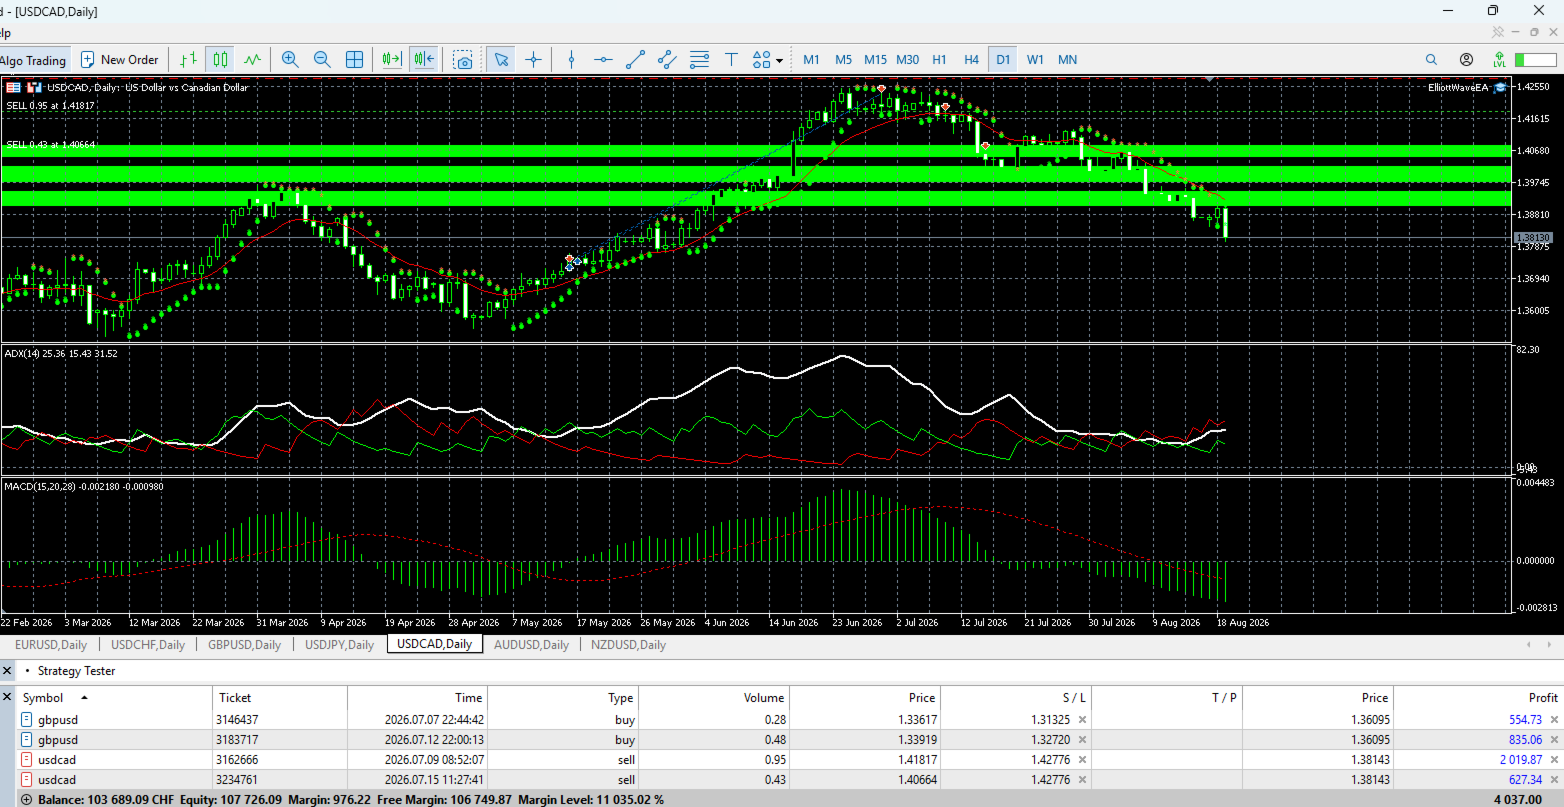
Task: Select the trendline drawing tool
Action: 635,60
